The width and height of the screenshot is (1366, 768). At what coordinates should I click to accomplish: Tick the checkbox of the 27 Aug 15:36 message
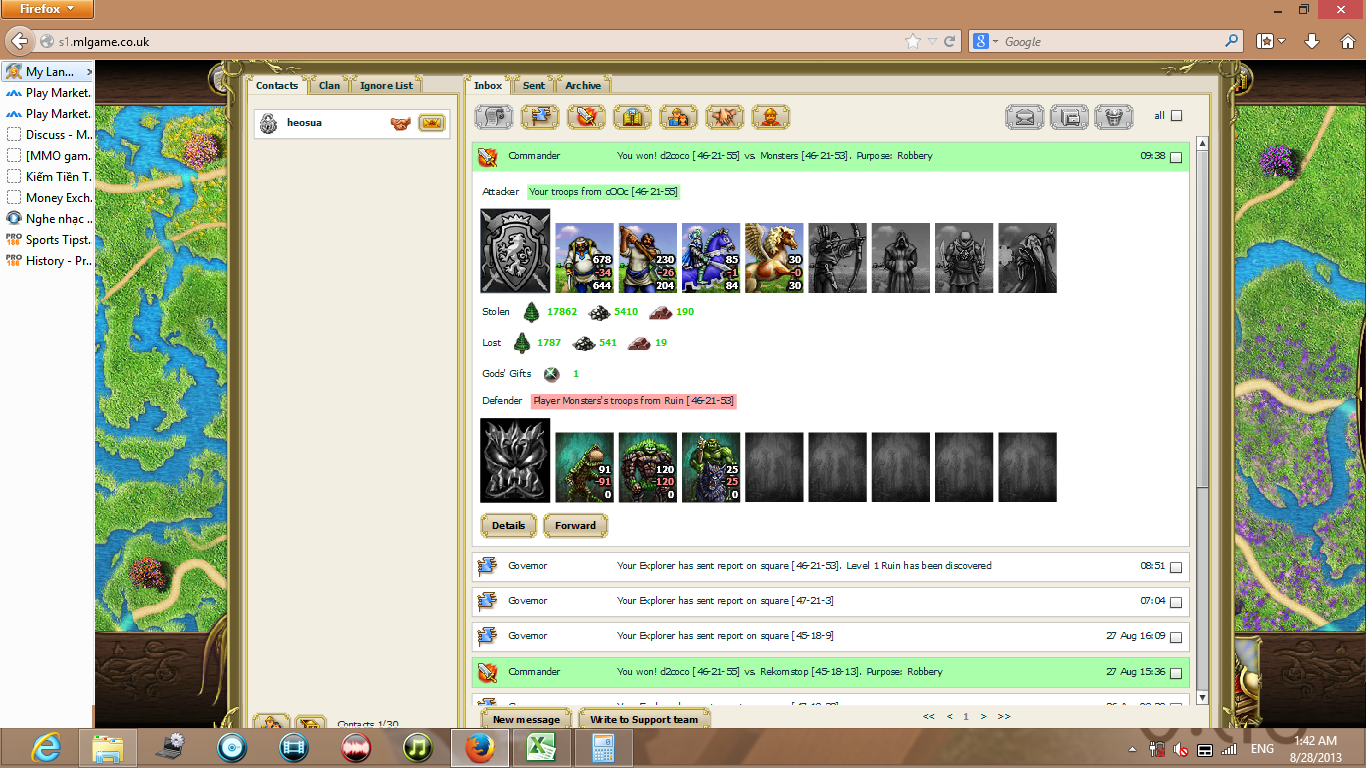1176,673
